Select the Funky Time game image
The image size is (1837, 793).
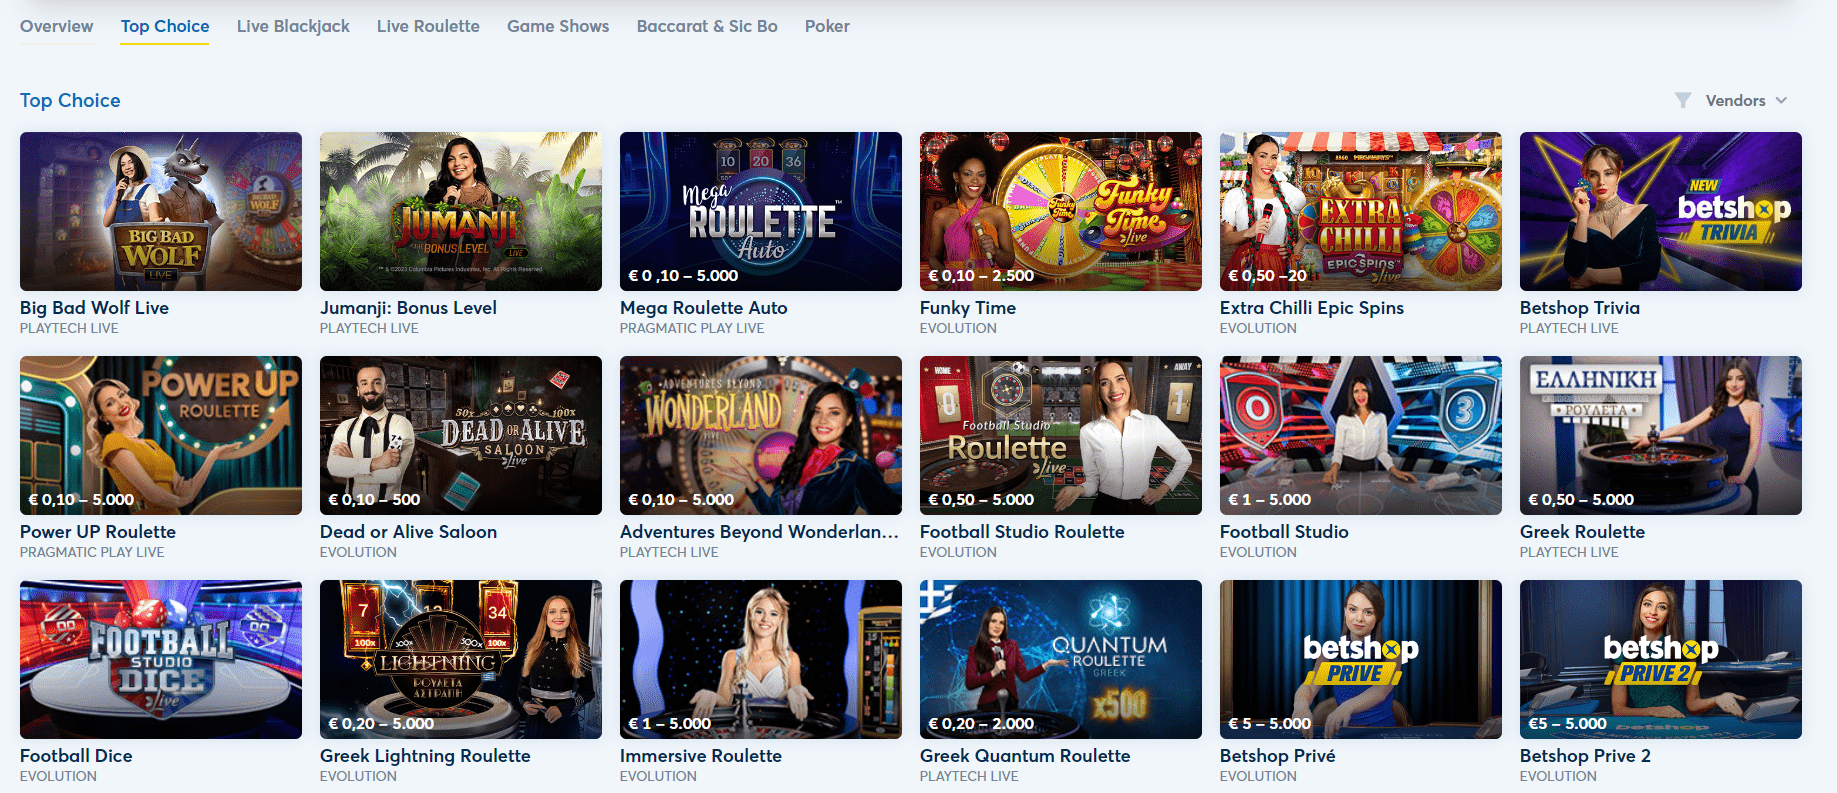click(1061, 211)
